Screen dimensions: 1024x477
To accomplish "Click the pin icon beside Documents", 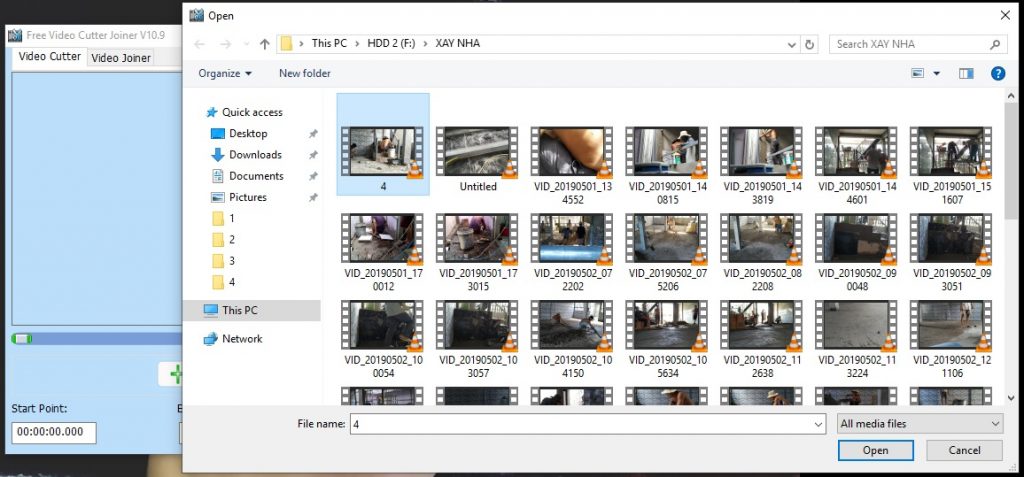I will (313, 176).
